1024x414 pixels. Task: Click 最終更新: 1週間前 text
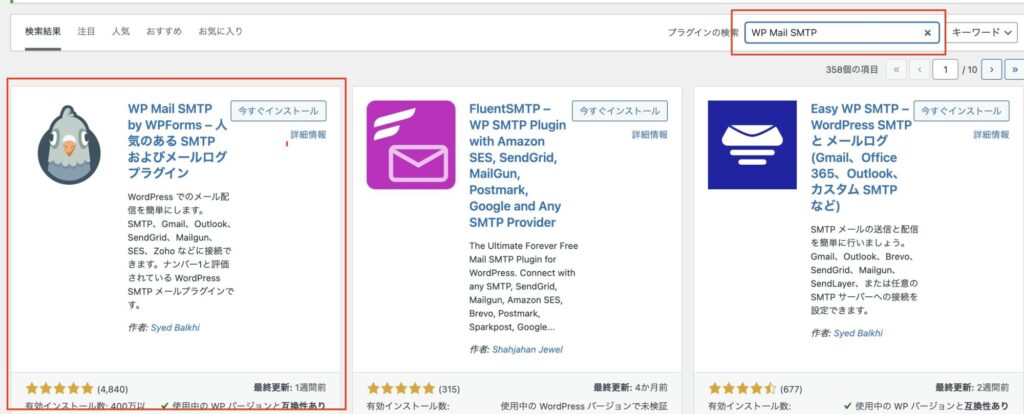[289, 387]
